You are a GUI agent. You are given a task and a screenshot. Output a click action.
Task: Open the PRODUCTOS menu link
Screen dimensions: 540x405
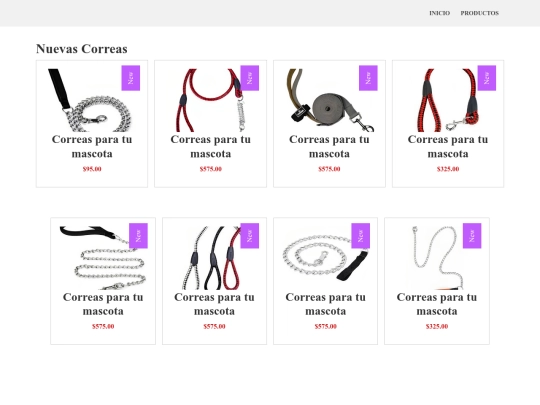(480, 13)
